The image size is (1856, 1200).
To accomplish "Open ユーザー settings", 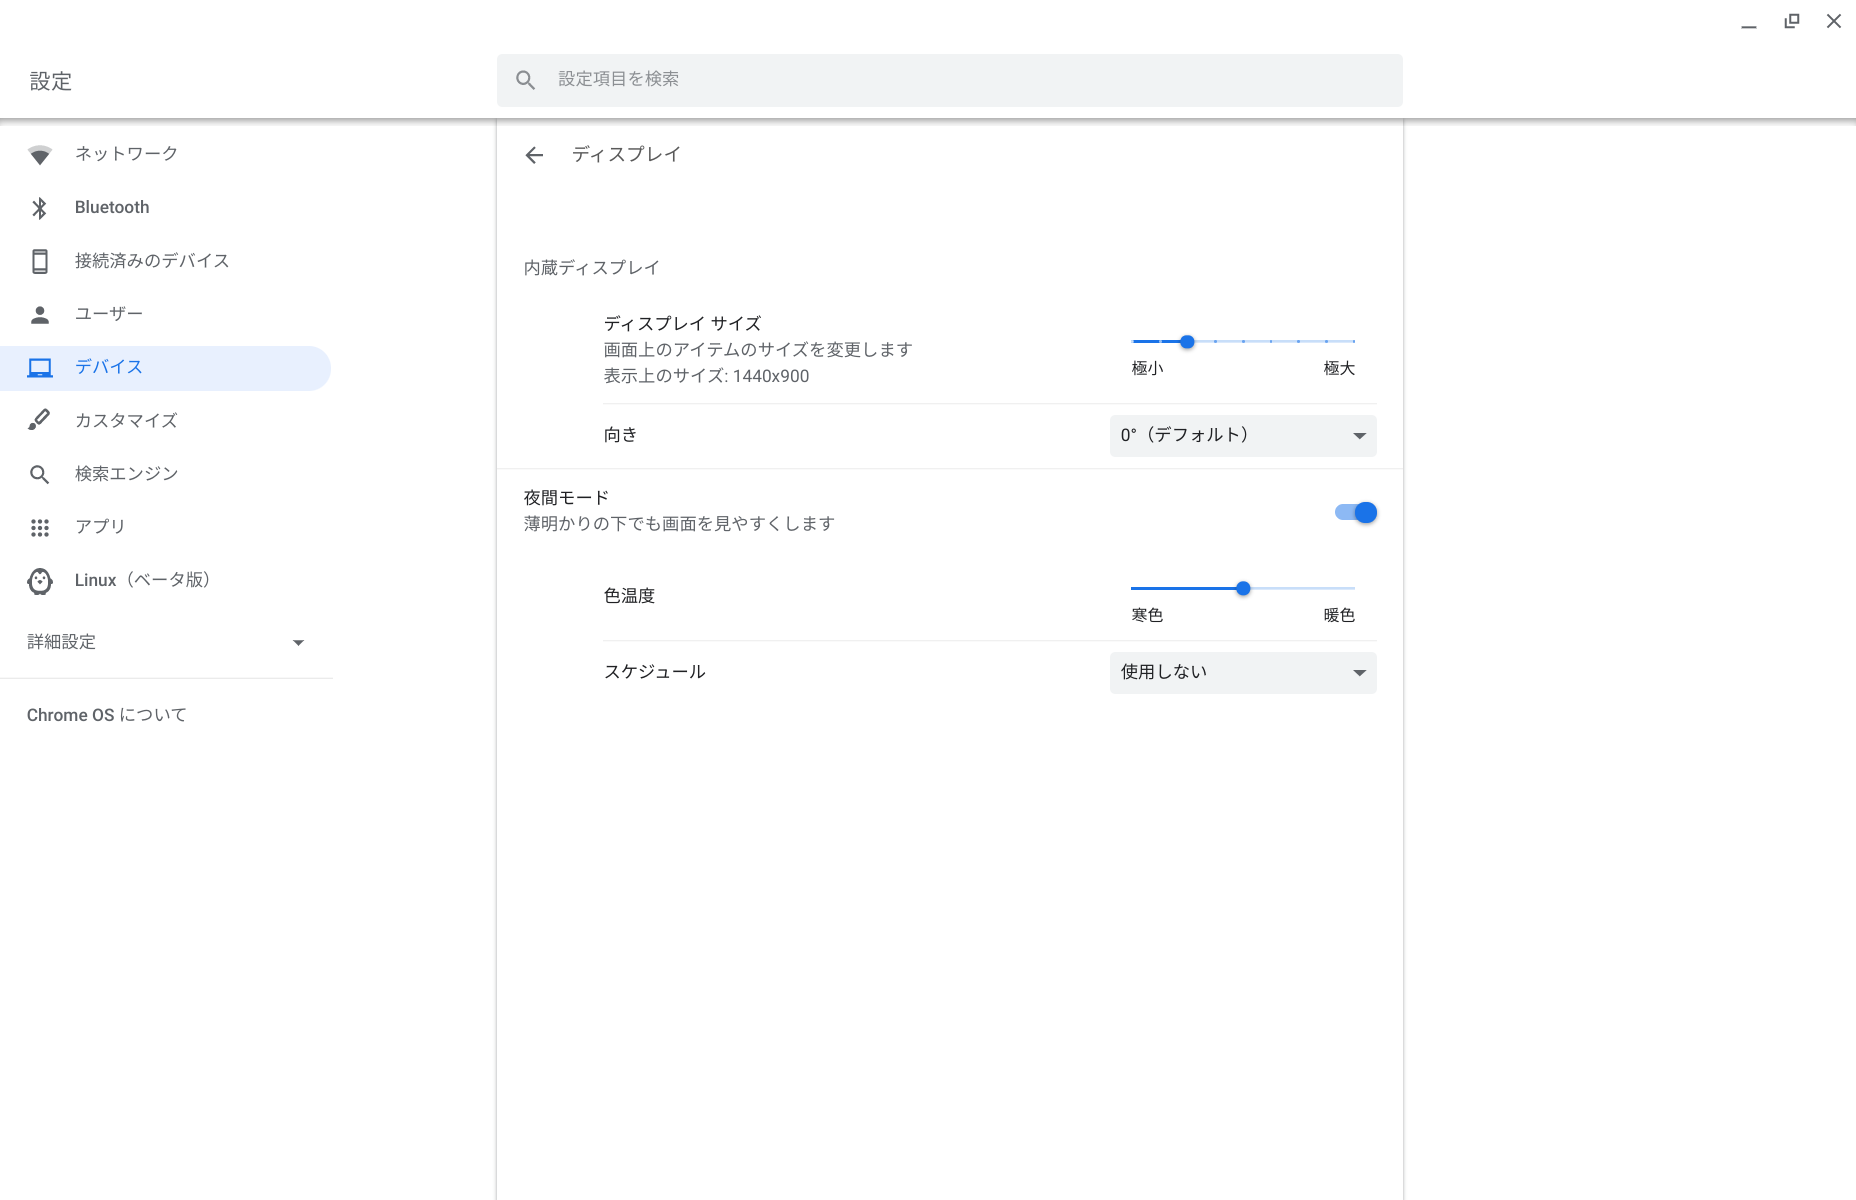I will pyautogui.click(x=166, y=314).
